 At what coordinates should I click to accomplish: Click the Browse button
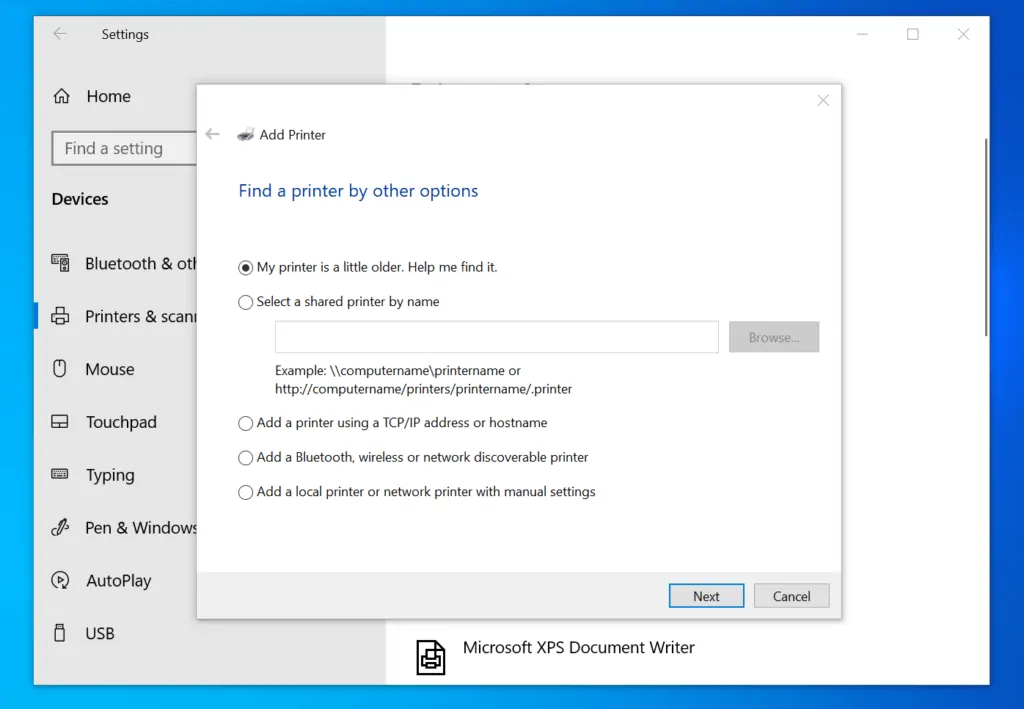(x=774, y=337)
